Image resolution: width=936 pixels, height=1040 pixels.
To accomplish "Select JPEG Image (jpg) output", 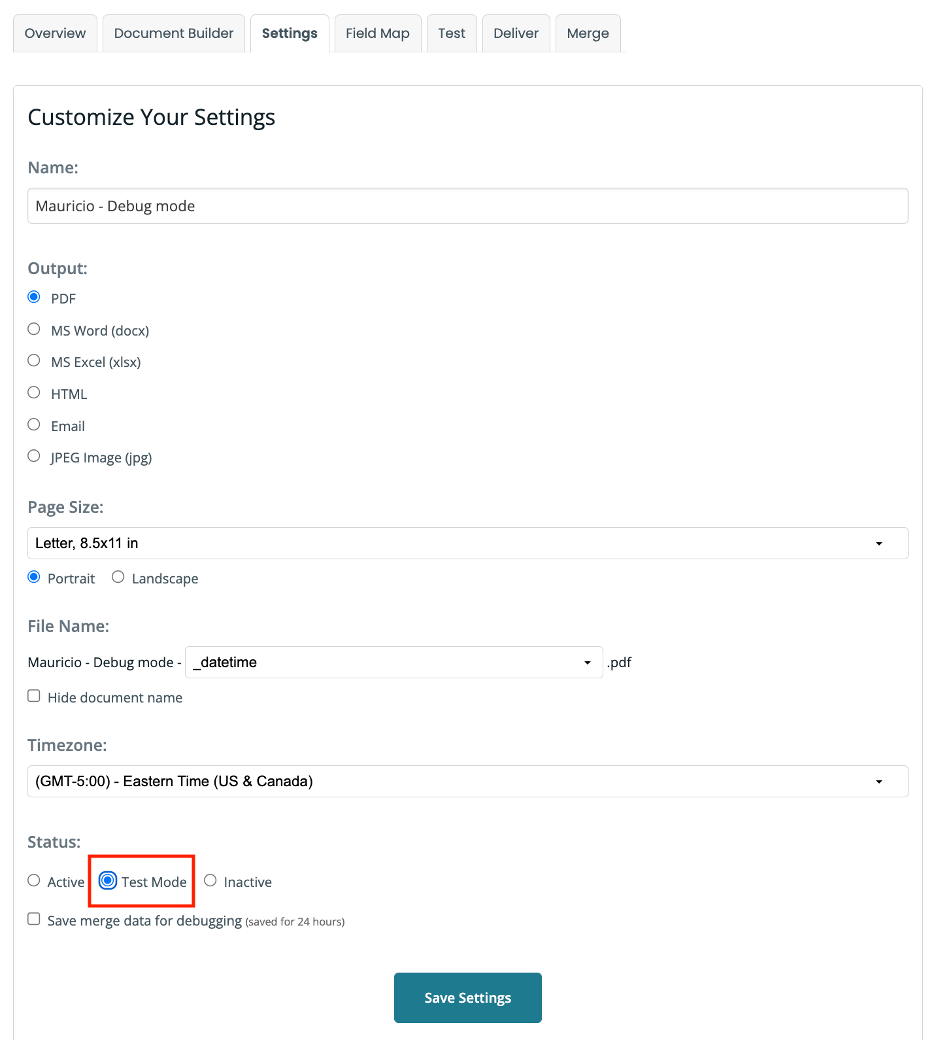I will click(x=34, y=457).
